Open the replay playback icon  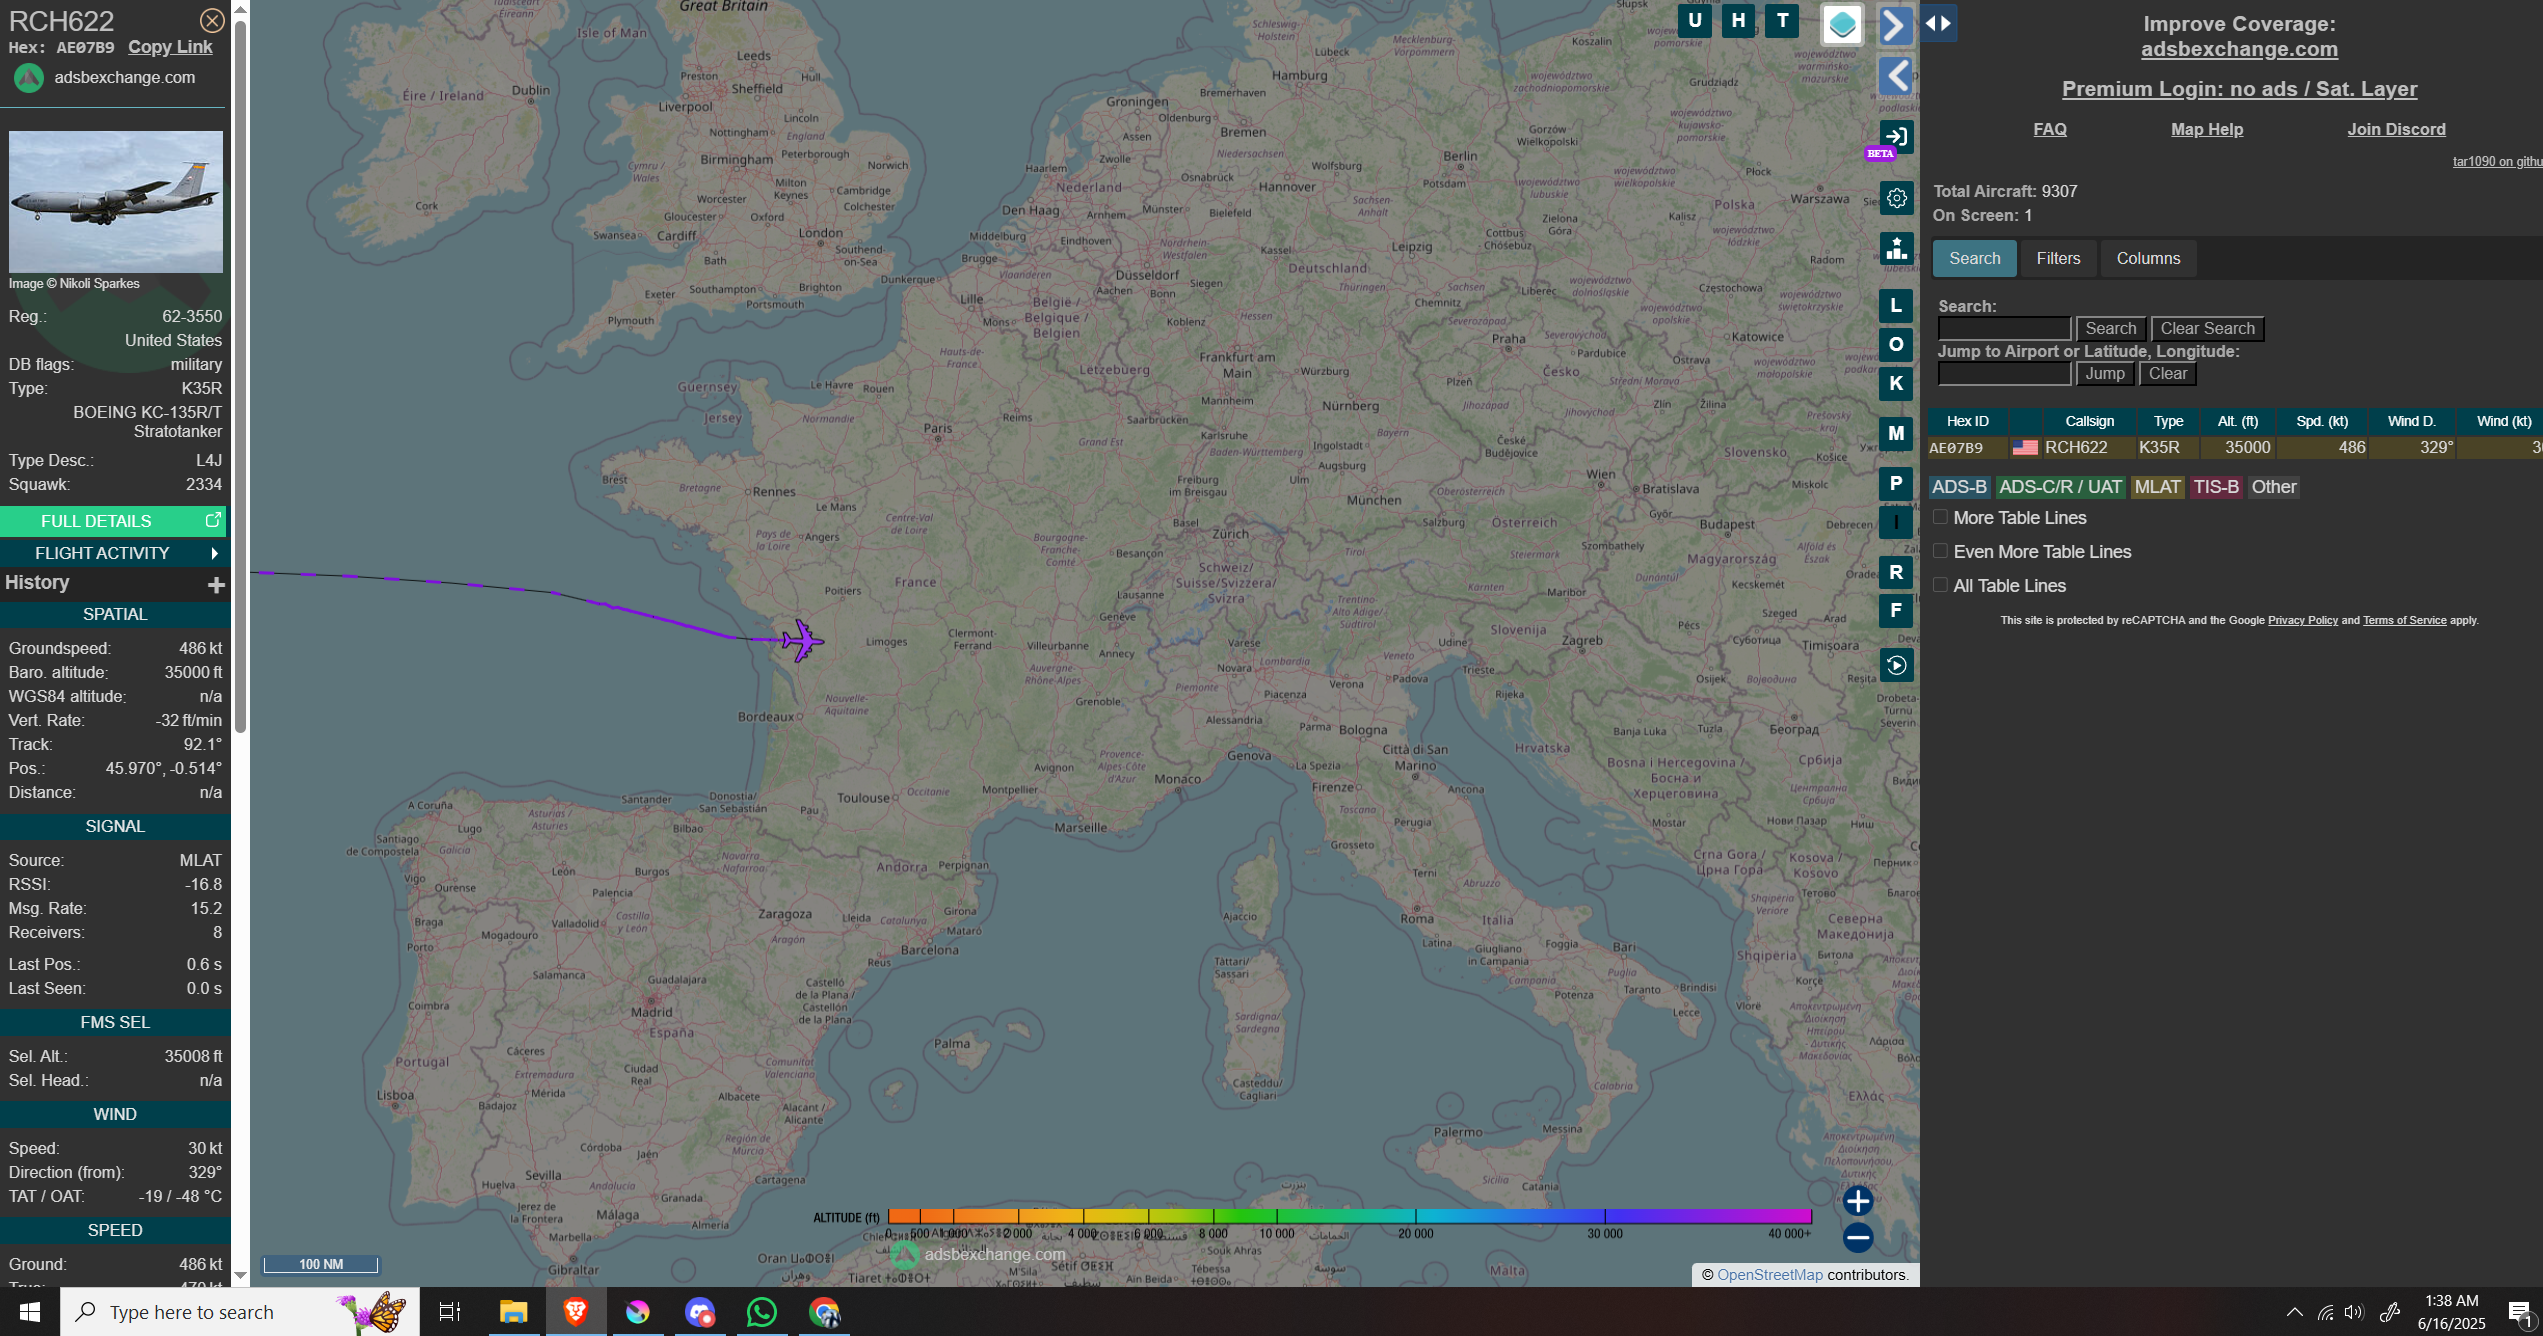pyautogui.click(x=1896, y=665)
